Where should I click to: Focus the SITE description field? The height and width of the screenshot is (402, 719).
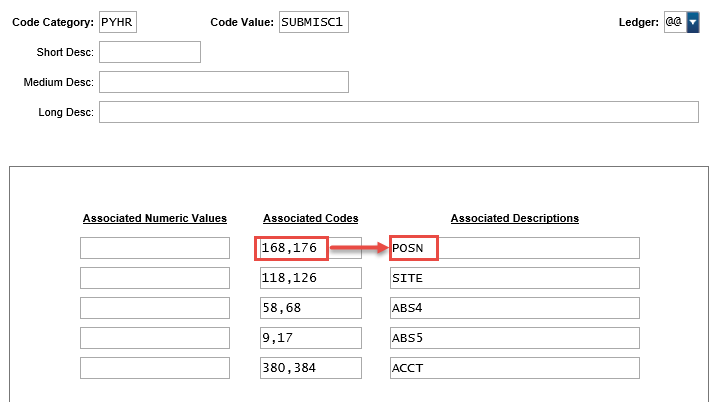[x=514, y=278]
